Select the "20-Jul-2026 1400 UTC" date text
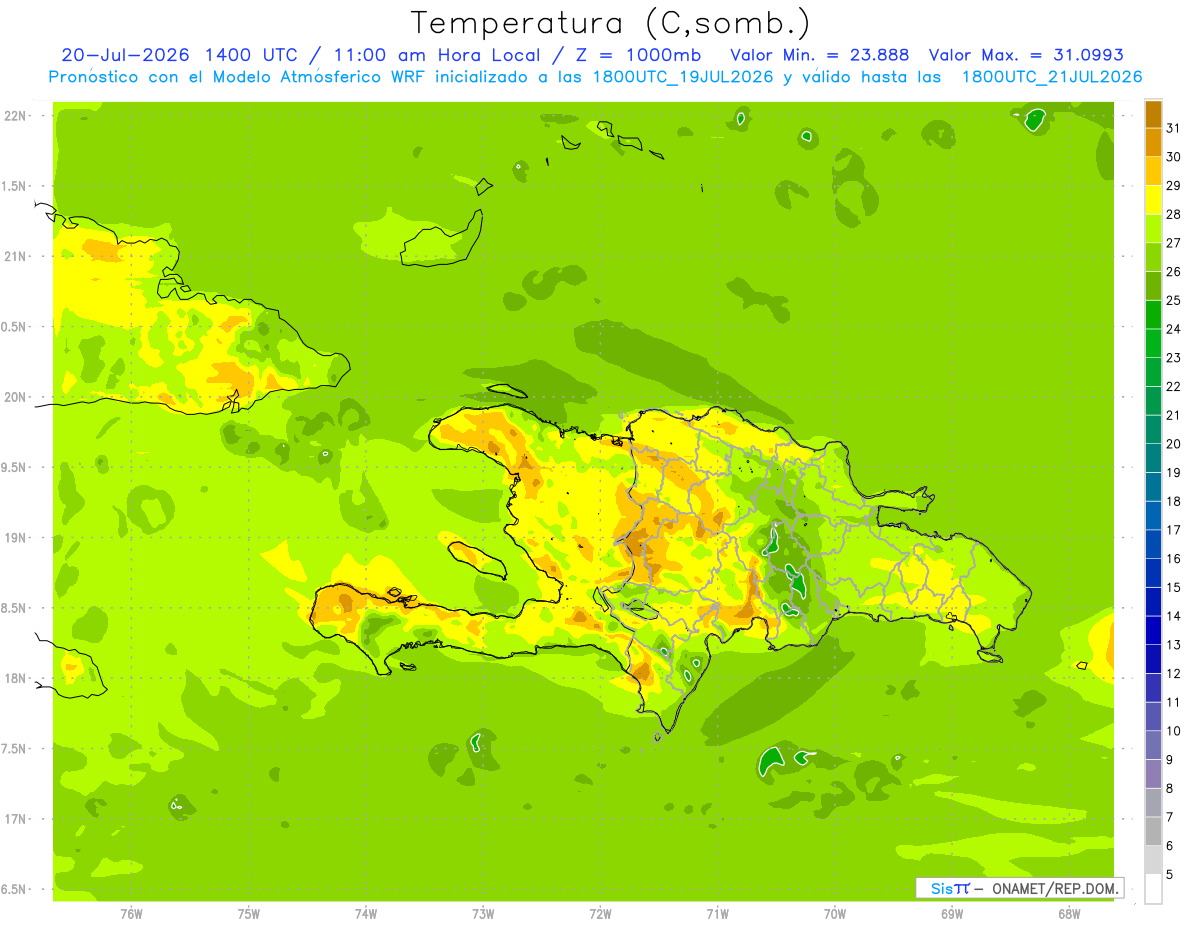The width and height of the screenshot is (1200, 927). (x=179, y=55)
